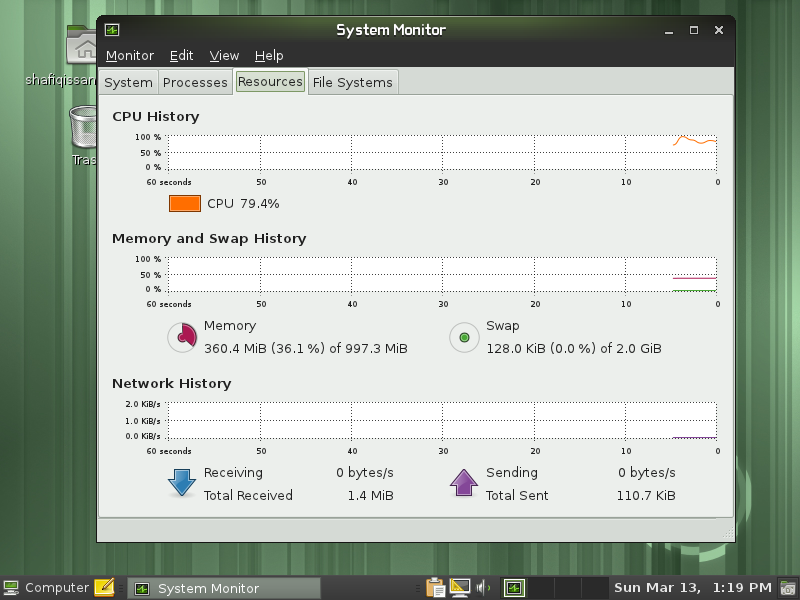Click the date and time clock
The width and height of the screenshot is (800, 600).
coord(692,588)
